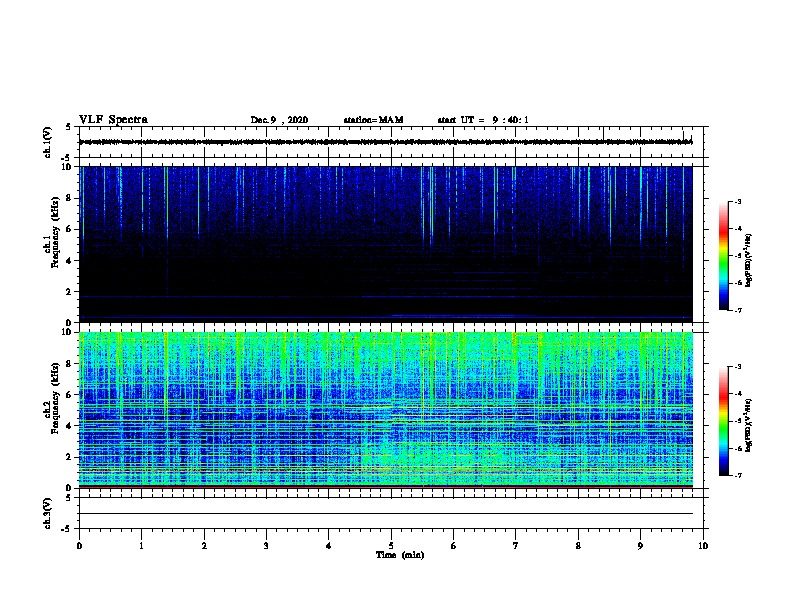792x612 pixels.
Task: Click the "VLF Spectra" title text
Action: (113, 120)
